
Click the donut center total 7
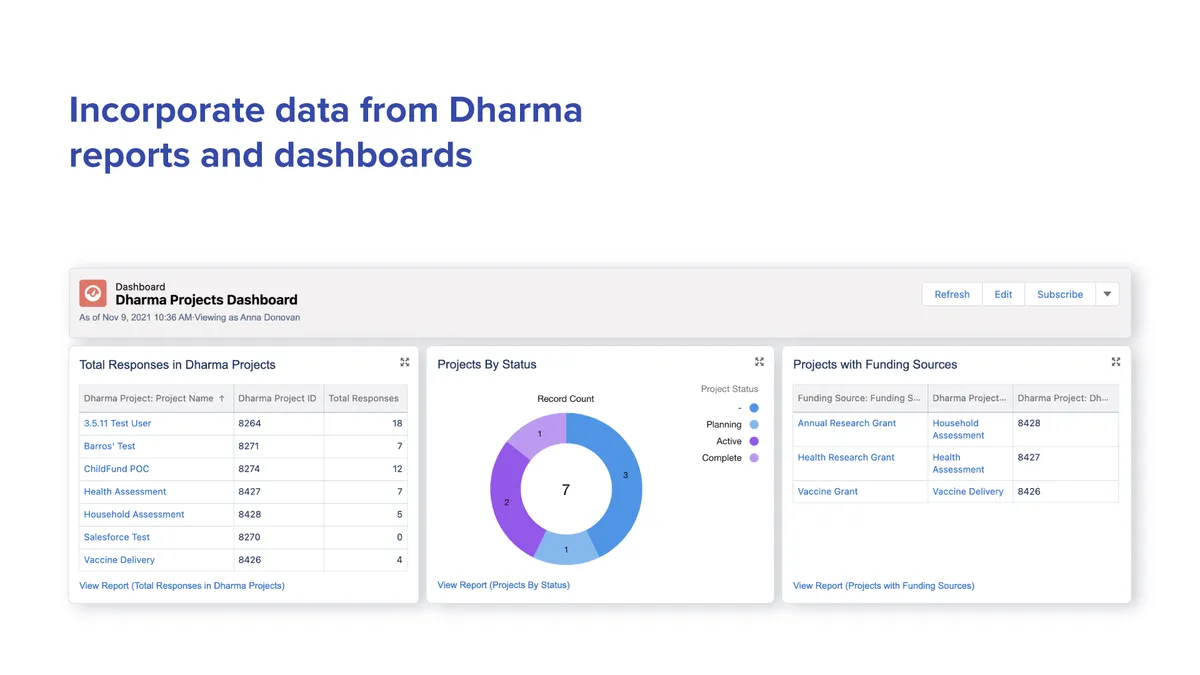(566, 490)
